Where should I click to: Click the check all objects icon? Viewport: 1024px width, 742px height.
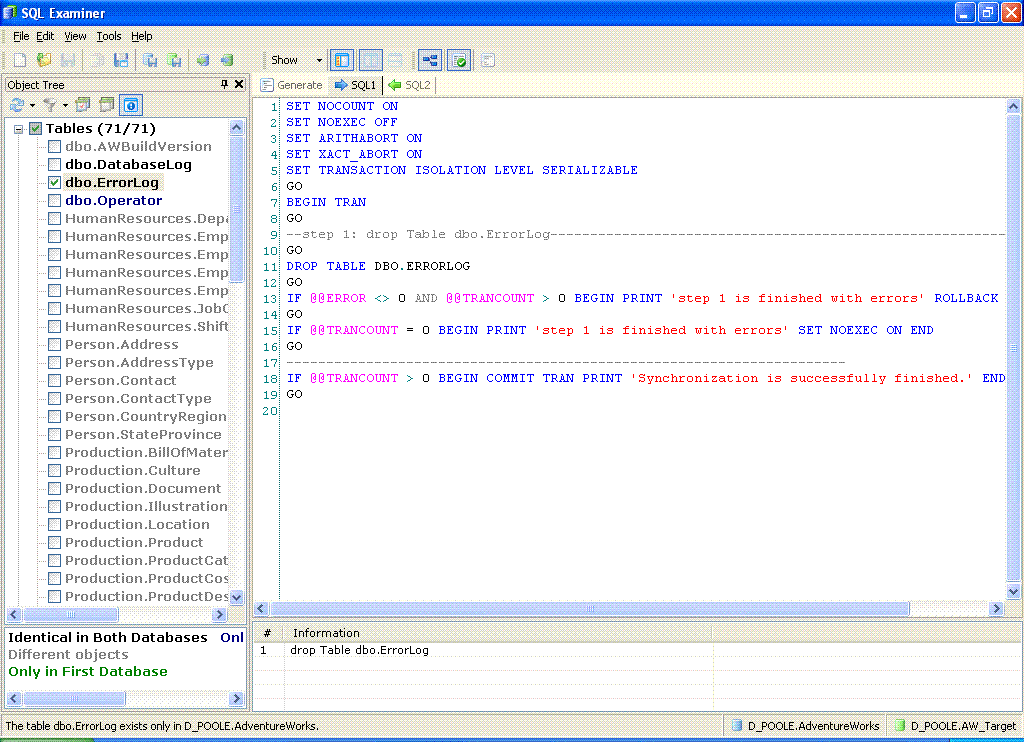(x=83, y=105)
